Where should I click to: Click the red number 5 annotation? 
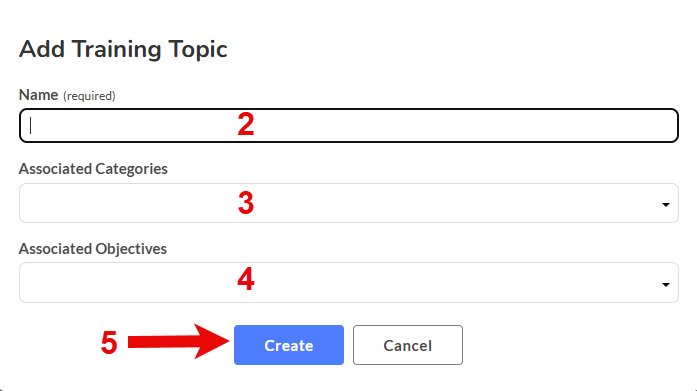109,343
